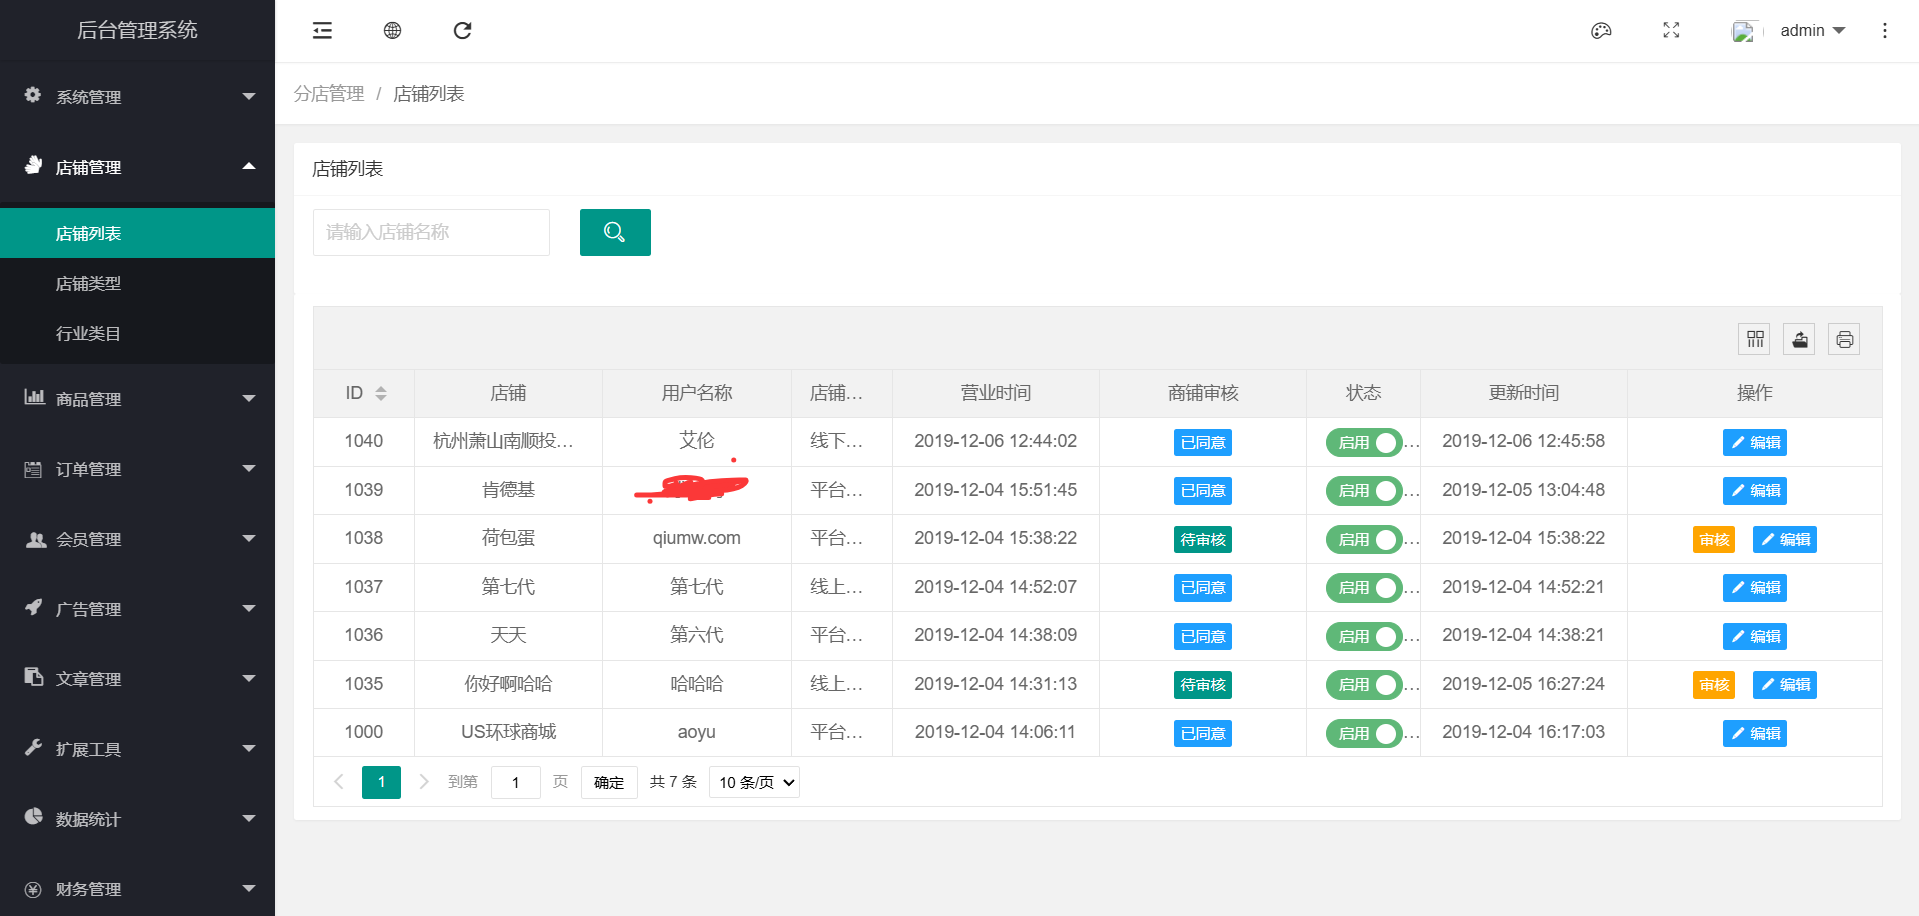Screen dimensions: 1919x916
Task: Click the green search button
Action: point(615,232)
